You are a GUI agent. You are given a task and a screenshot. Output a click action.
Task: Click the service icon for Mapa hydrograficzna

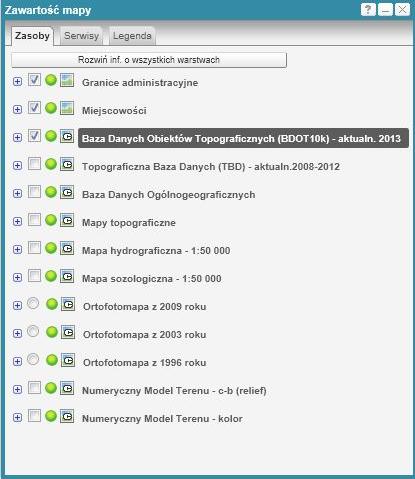(67, 248)
